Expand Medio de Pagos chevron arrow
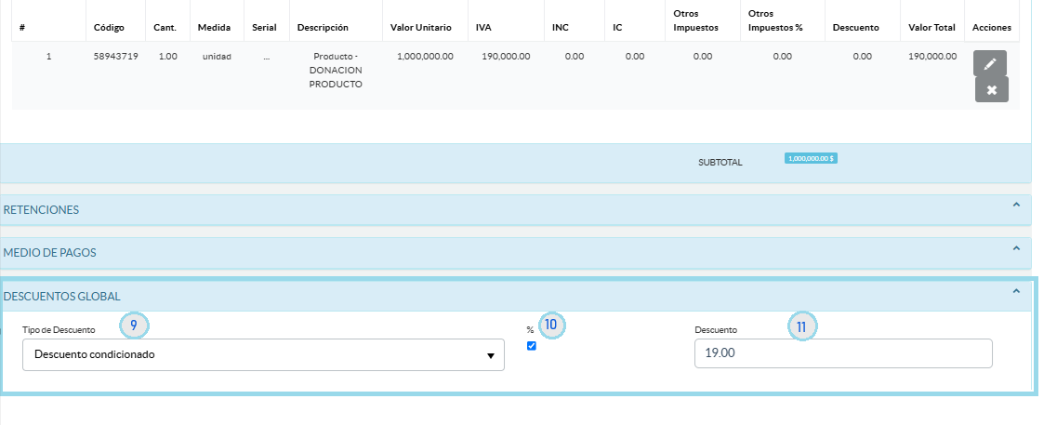The image size is (1064, 425). [1016, 248]
